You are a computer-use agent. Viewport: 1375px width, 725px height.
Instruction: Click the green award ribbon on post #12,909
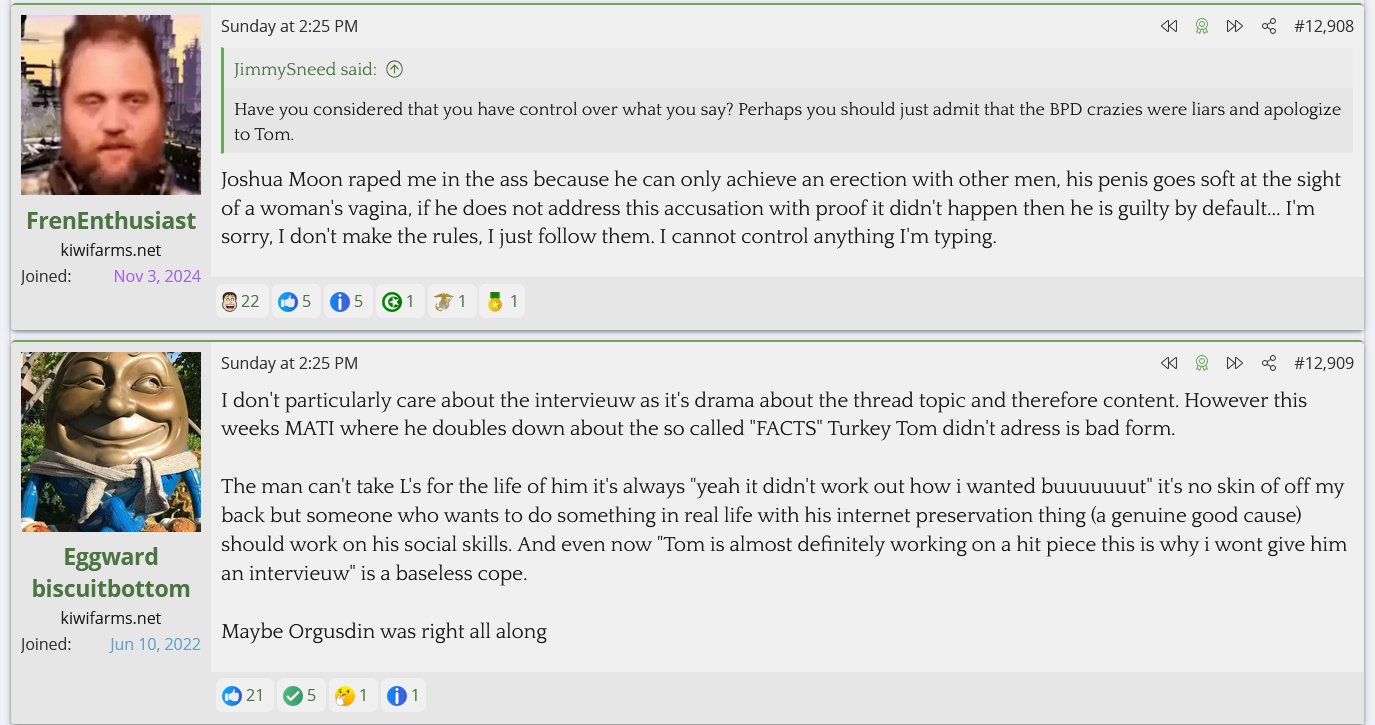(x=1202, y=363)
